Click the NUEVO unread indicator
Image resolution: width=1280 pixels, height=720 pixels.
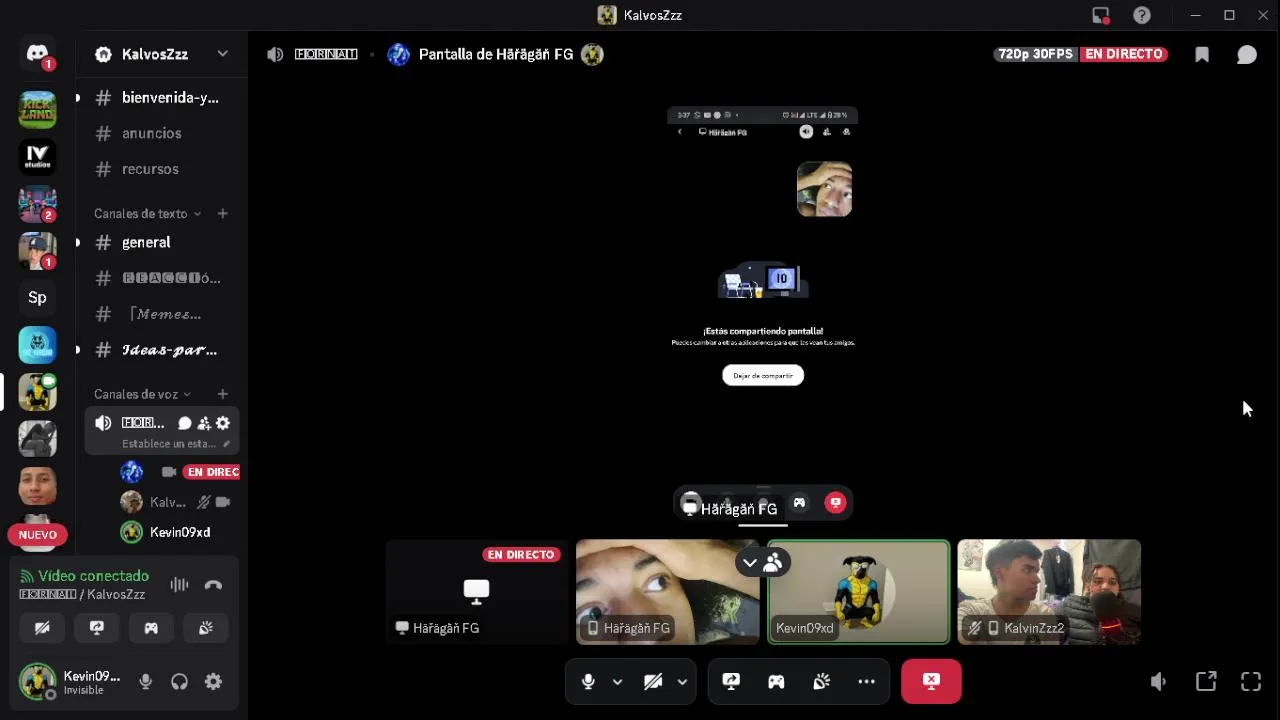(38, 535)
